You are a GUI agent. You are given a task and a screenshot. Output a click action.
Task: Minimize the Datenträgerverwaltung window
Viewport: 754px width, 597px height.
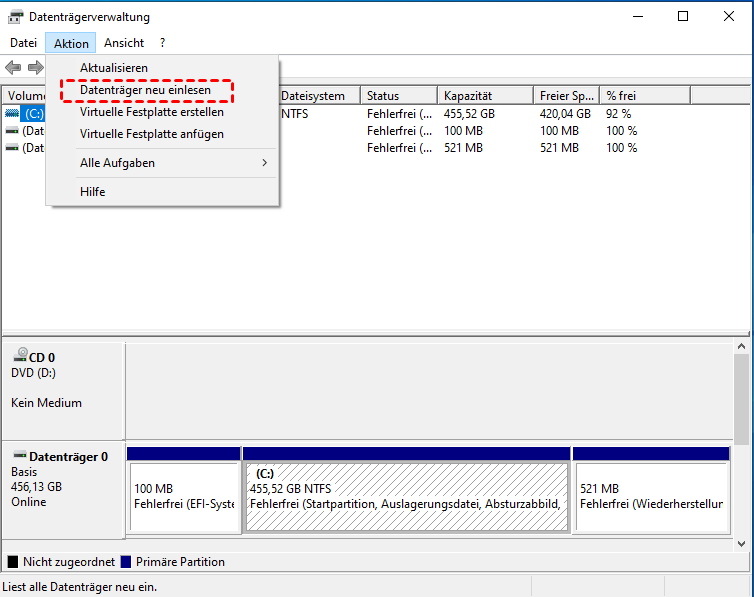point(638,16)
